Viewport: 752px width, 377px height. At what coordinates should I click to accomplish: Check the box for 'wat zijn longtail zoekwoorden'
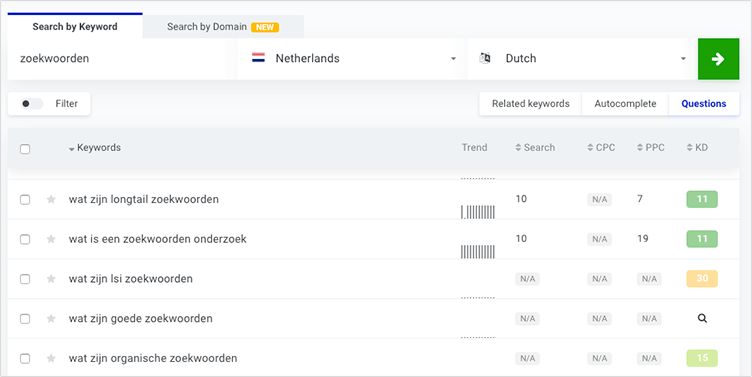25,200
